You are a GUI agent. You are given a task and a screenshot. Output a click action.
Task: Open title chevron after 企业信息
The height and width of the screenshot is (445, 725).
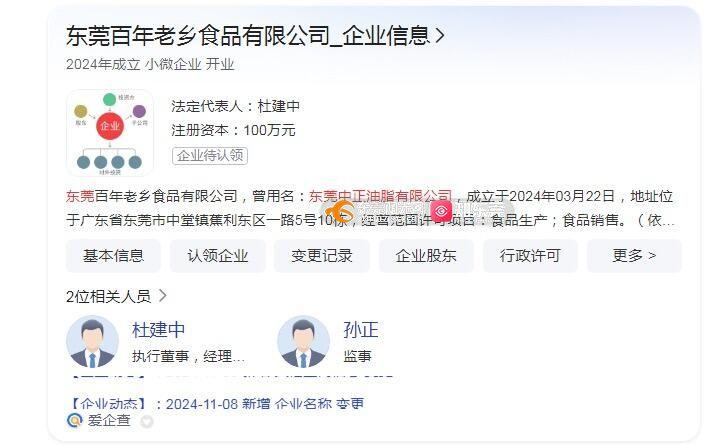(440, 36)
